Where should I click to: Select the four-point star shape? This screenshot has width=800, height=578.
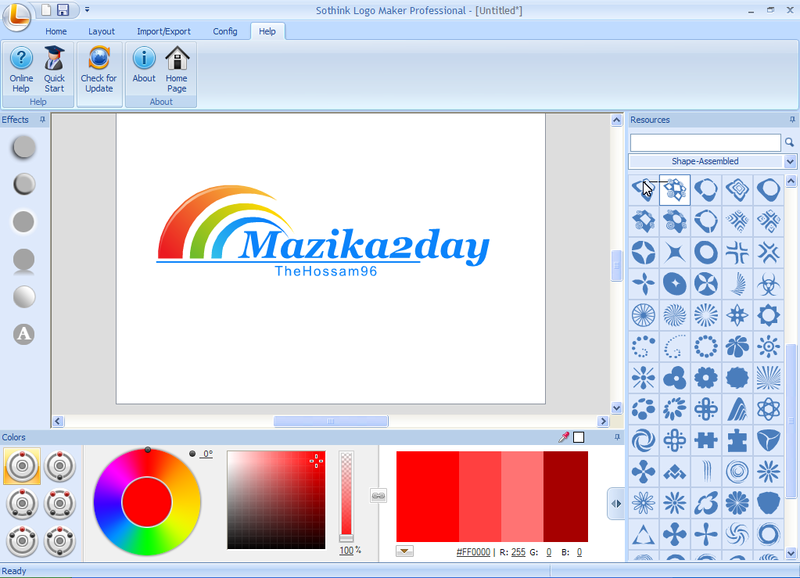pos(675,253)
